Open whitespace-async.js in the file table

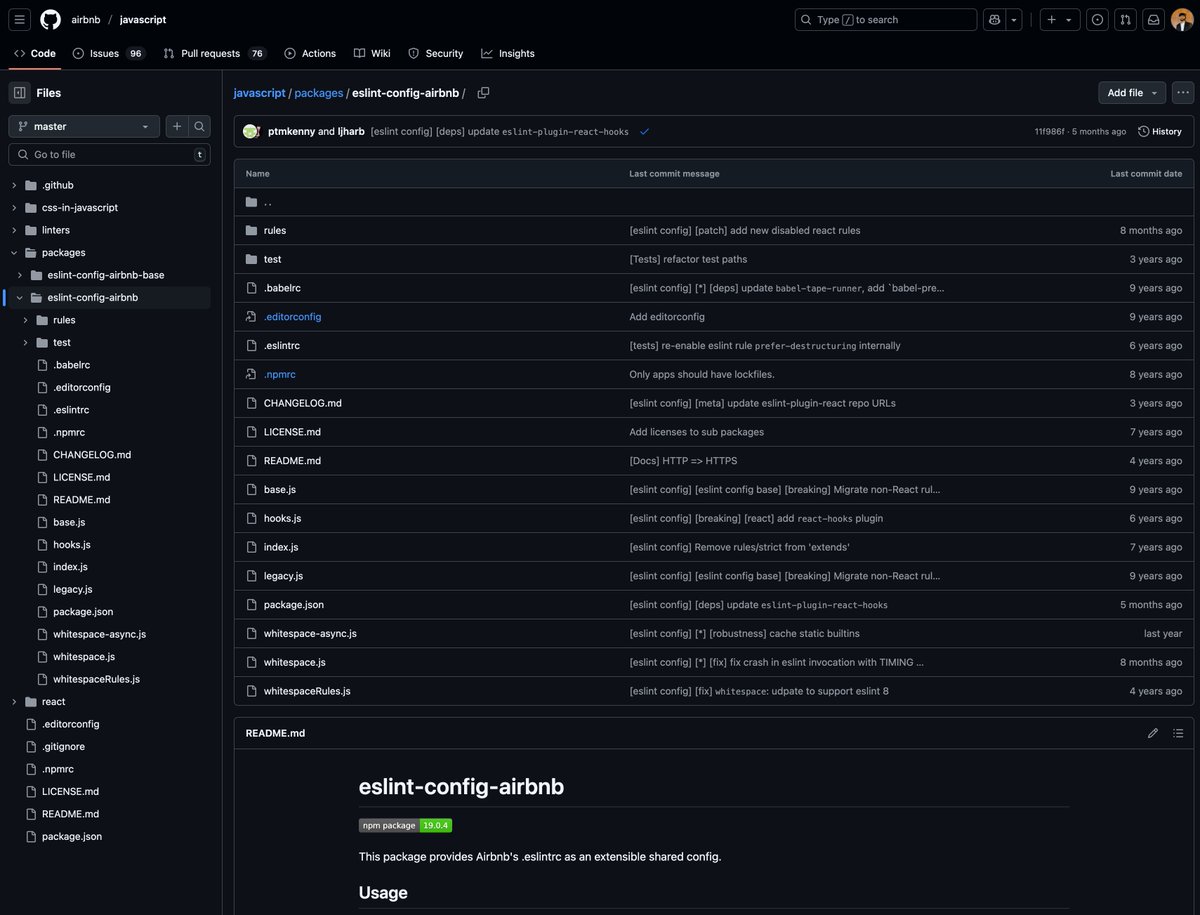(x=310, y=634)
